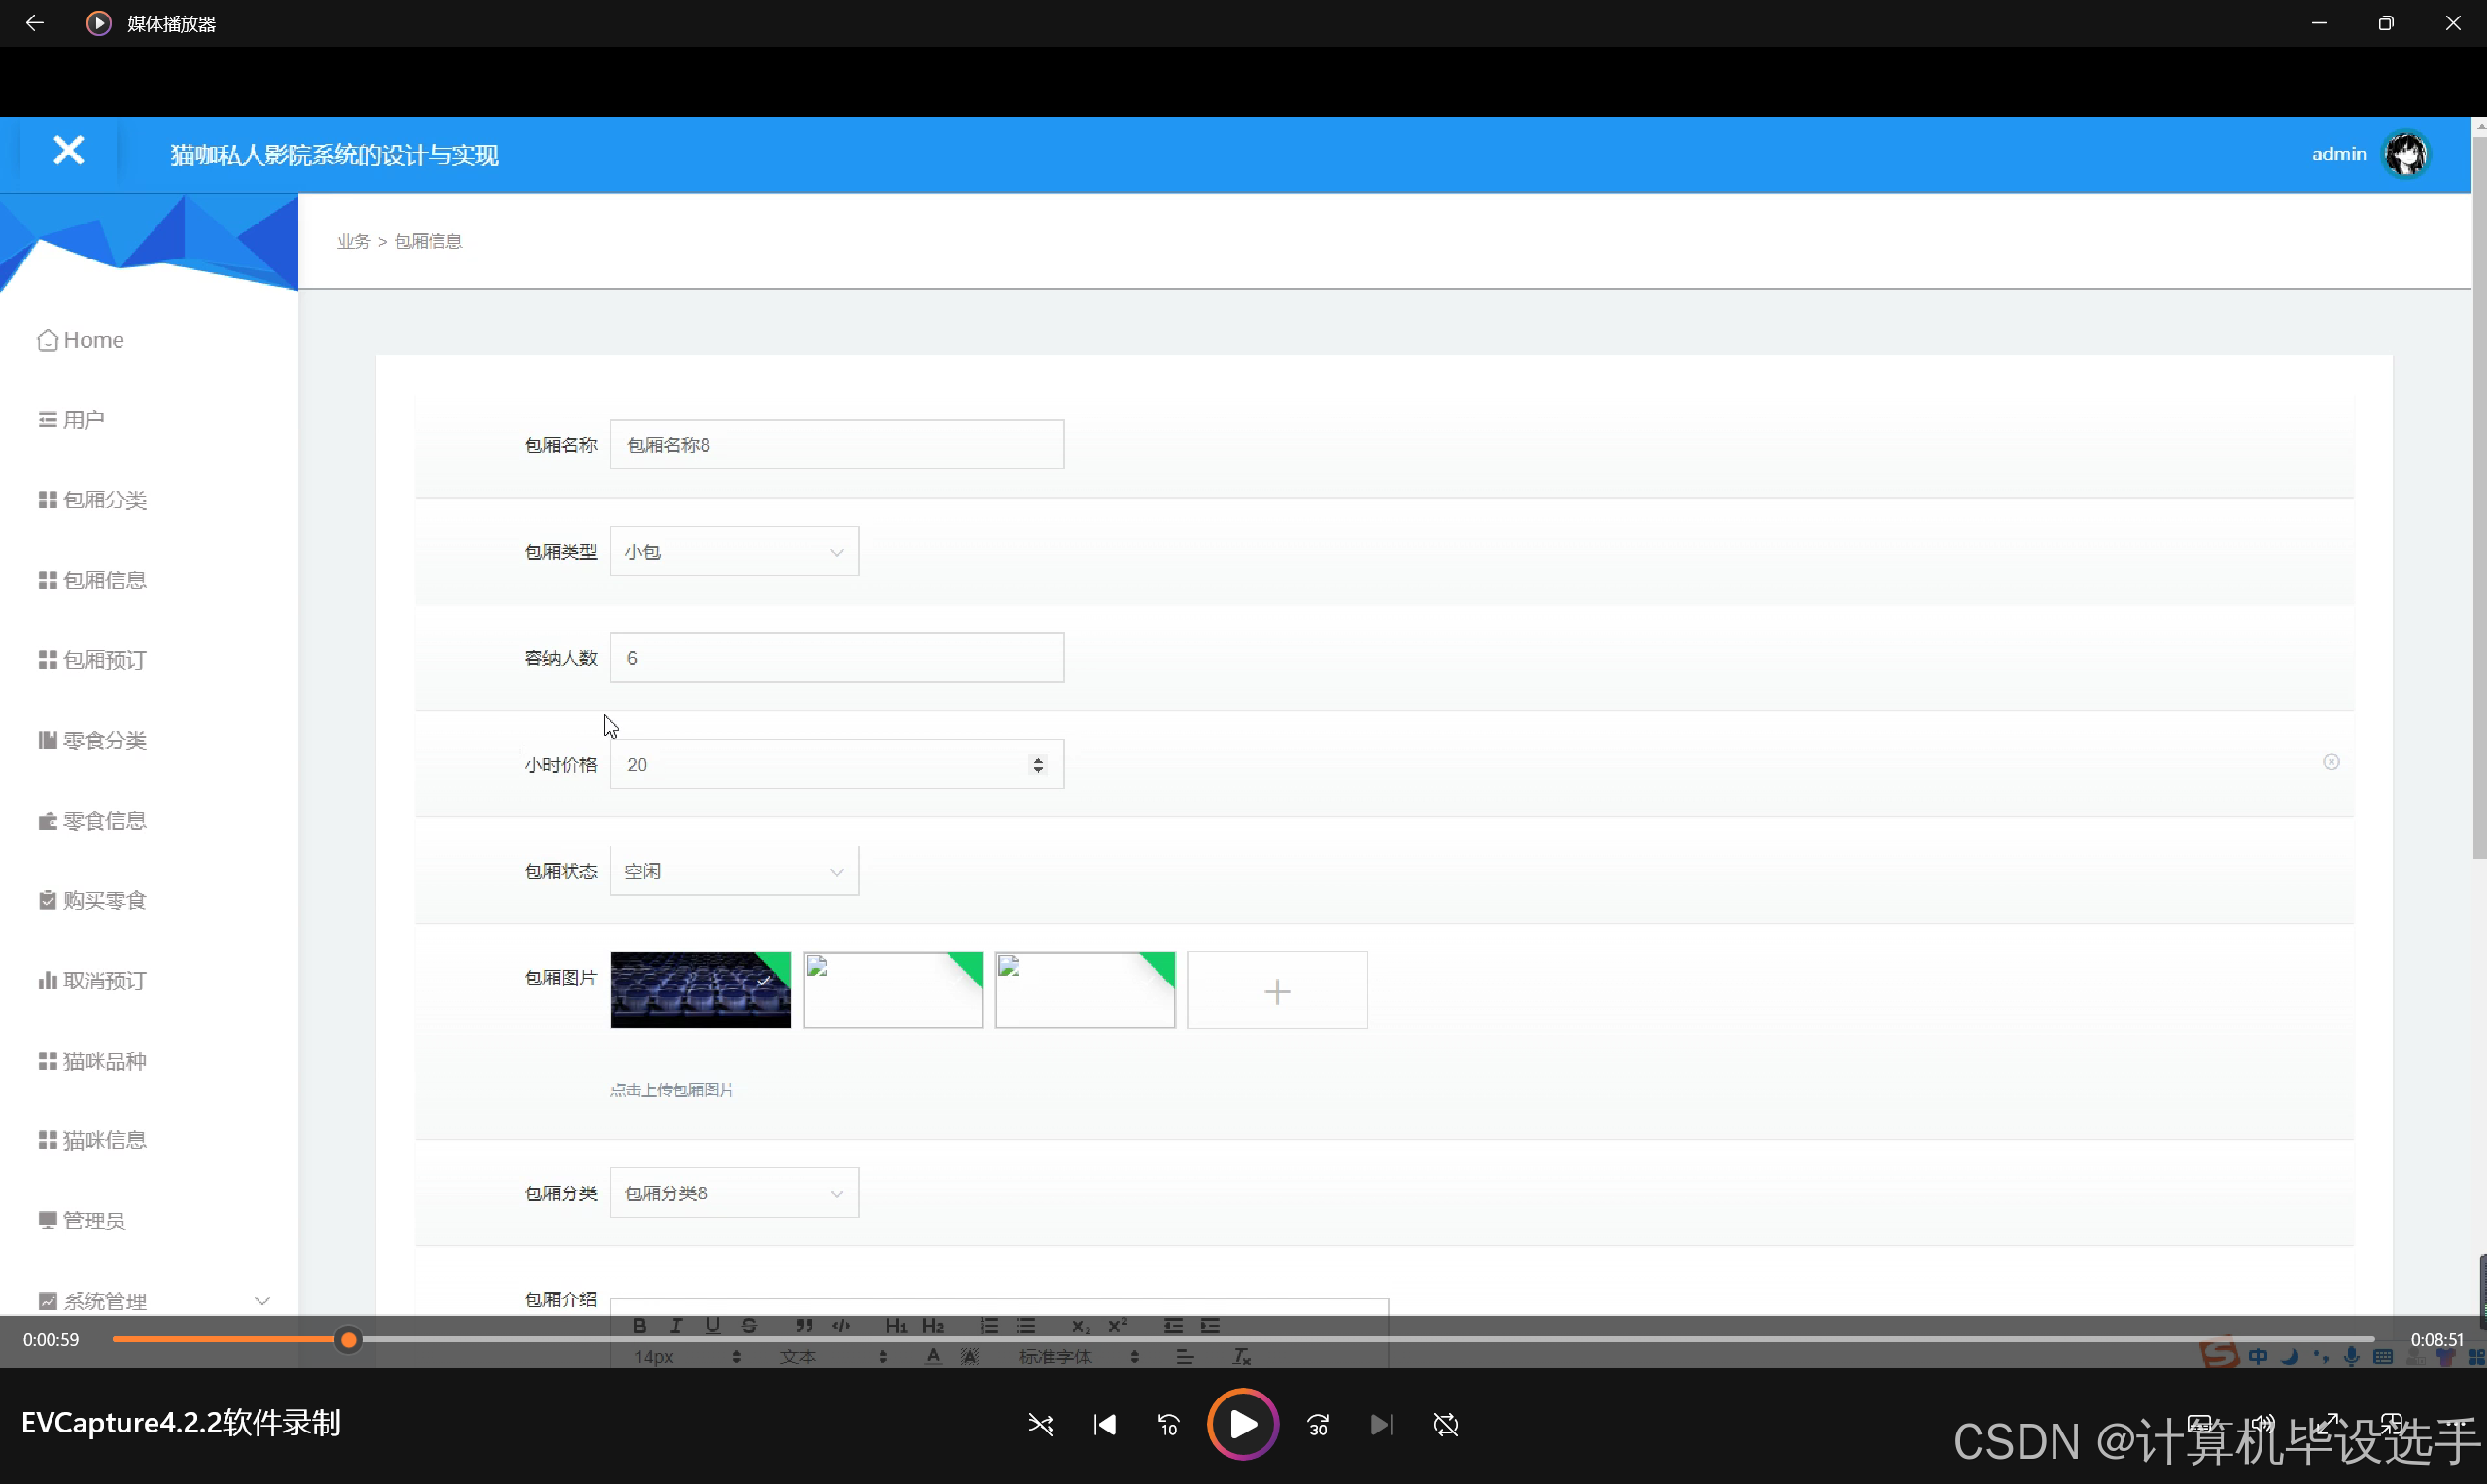
Task: Open 零食信息 in the sidebar
Action: coord(93,821)
